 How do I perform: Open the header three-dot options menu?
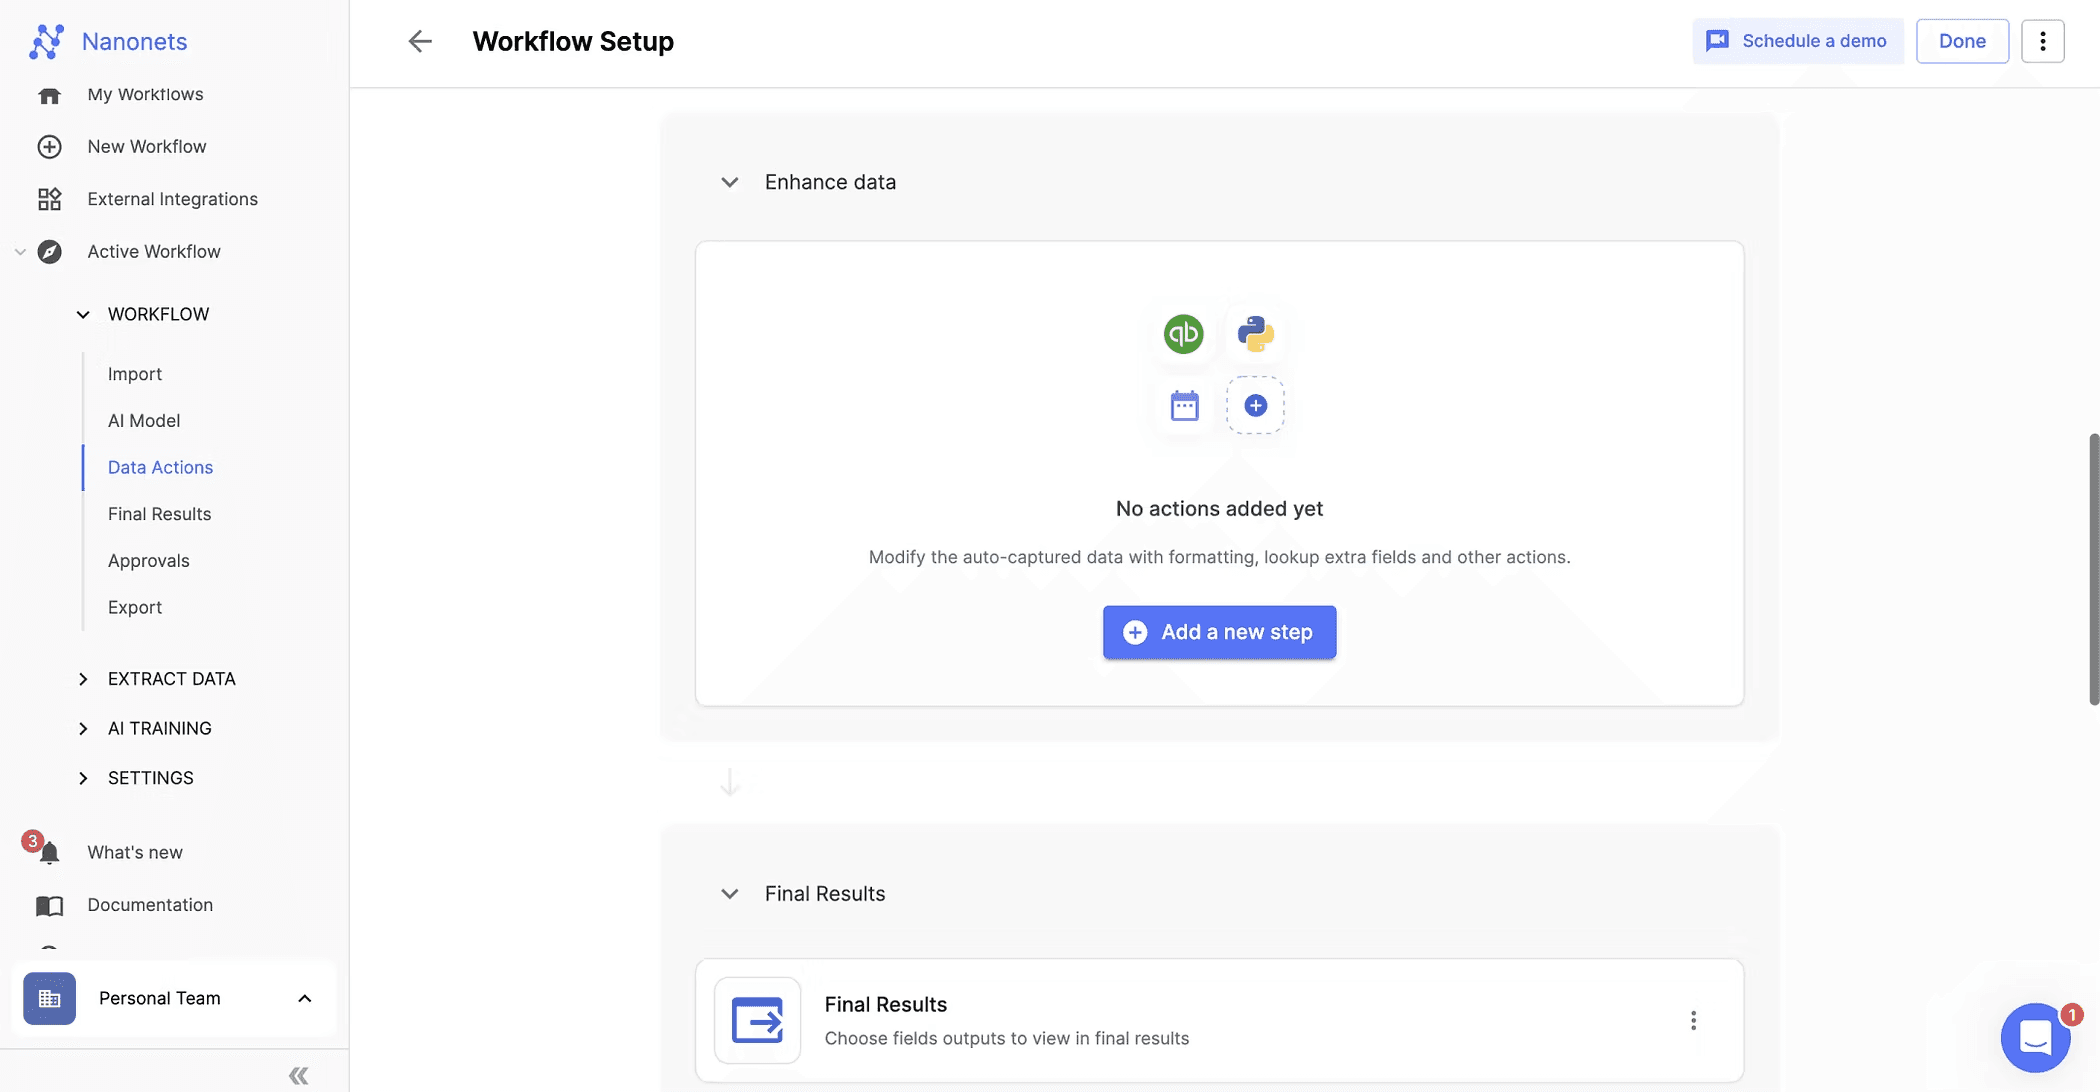pyautogui.click(x=2042, y=41)
